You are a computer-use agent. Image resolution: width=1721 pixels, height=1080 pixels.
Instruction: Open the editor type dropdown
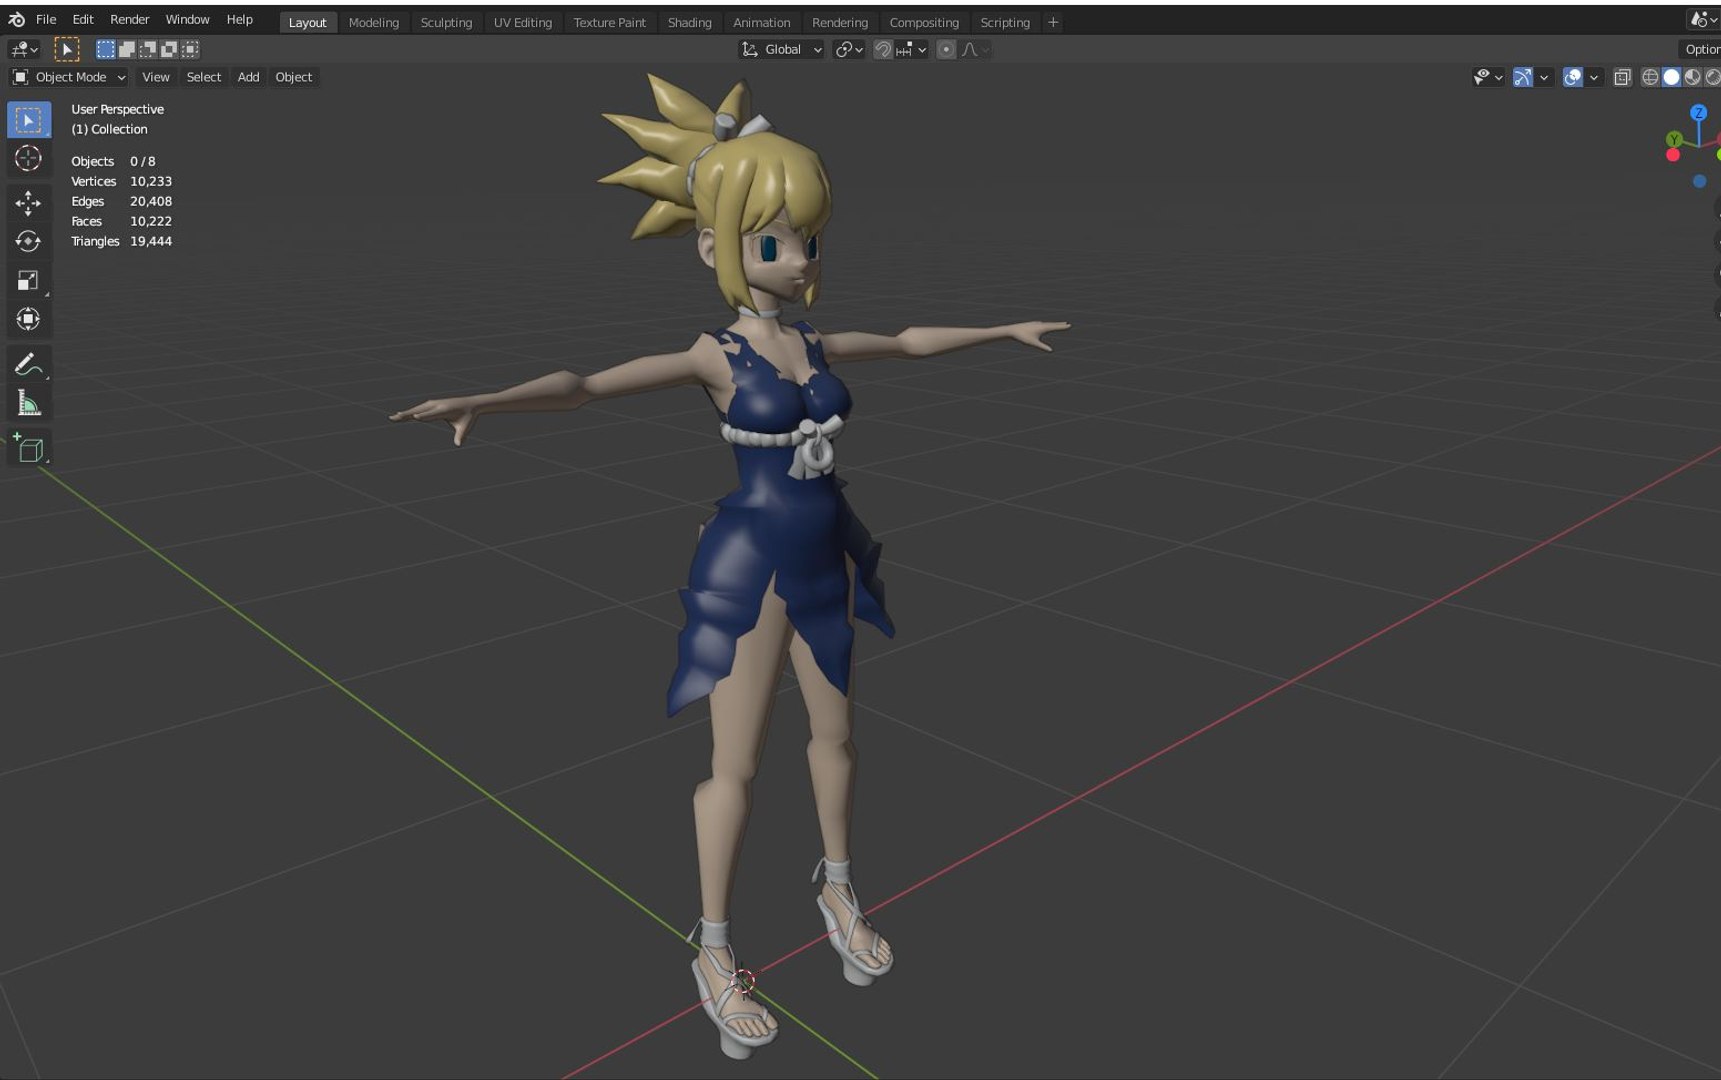tap(24, 49)
